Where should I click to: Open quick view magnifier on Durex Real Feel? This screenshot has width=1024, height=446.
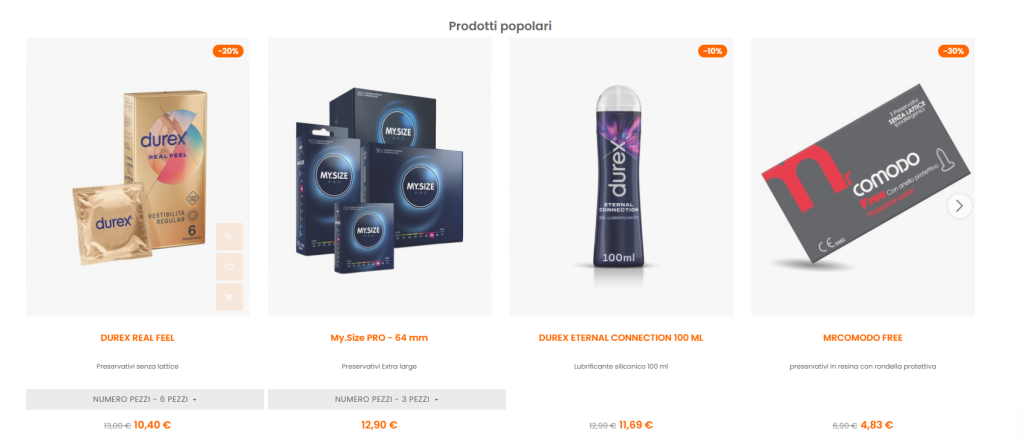229,236
